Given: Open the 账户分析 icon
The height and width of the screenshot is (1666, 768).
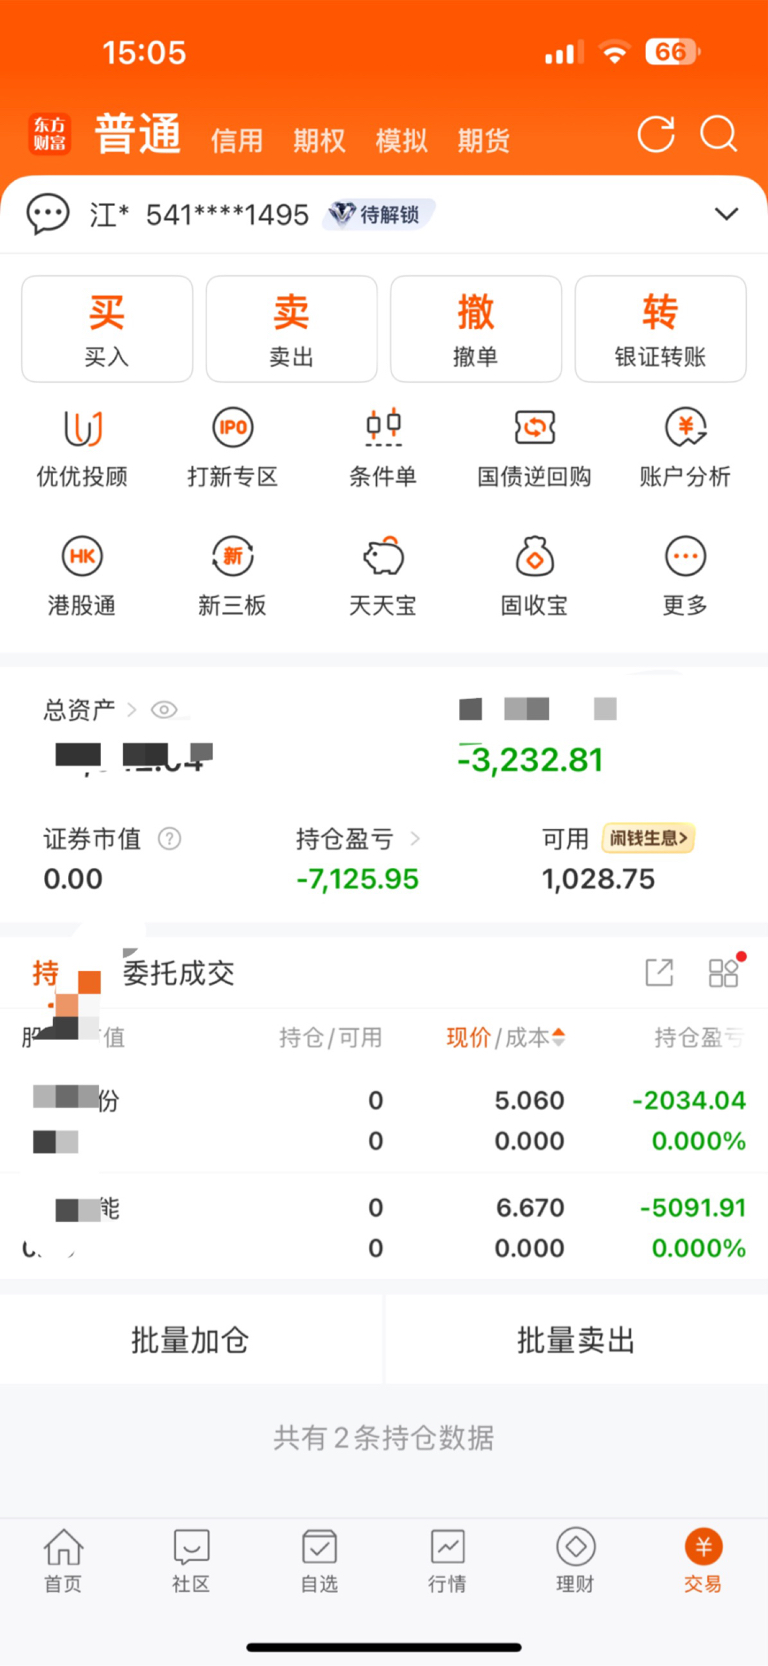Looking at the screenshot, I should coord(685,428).
